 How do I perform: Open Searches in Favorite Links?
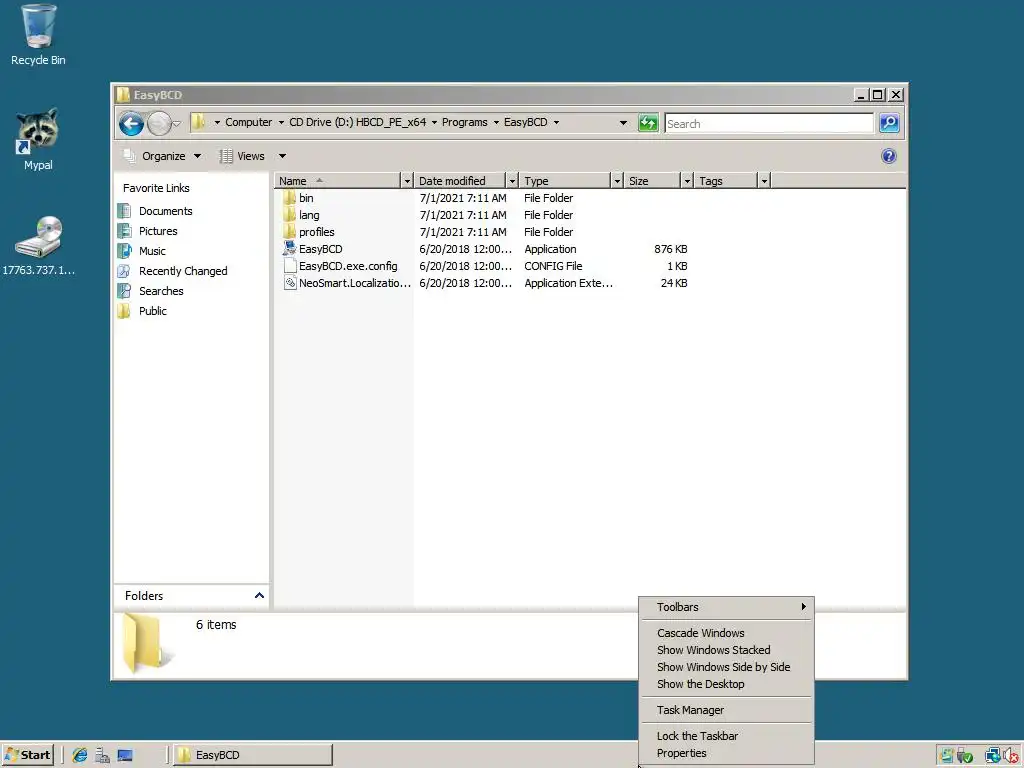click(161, 291)
